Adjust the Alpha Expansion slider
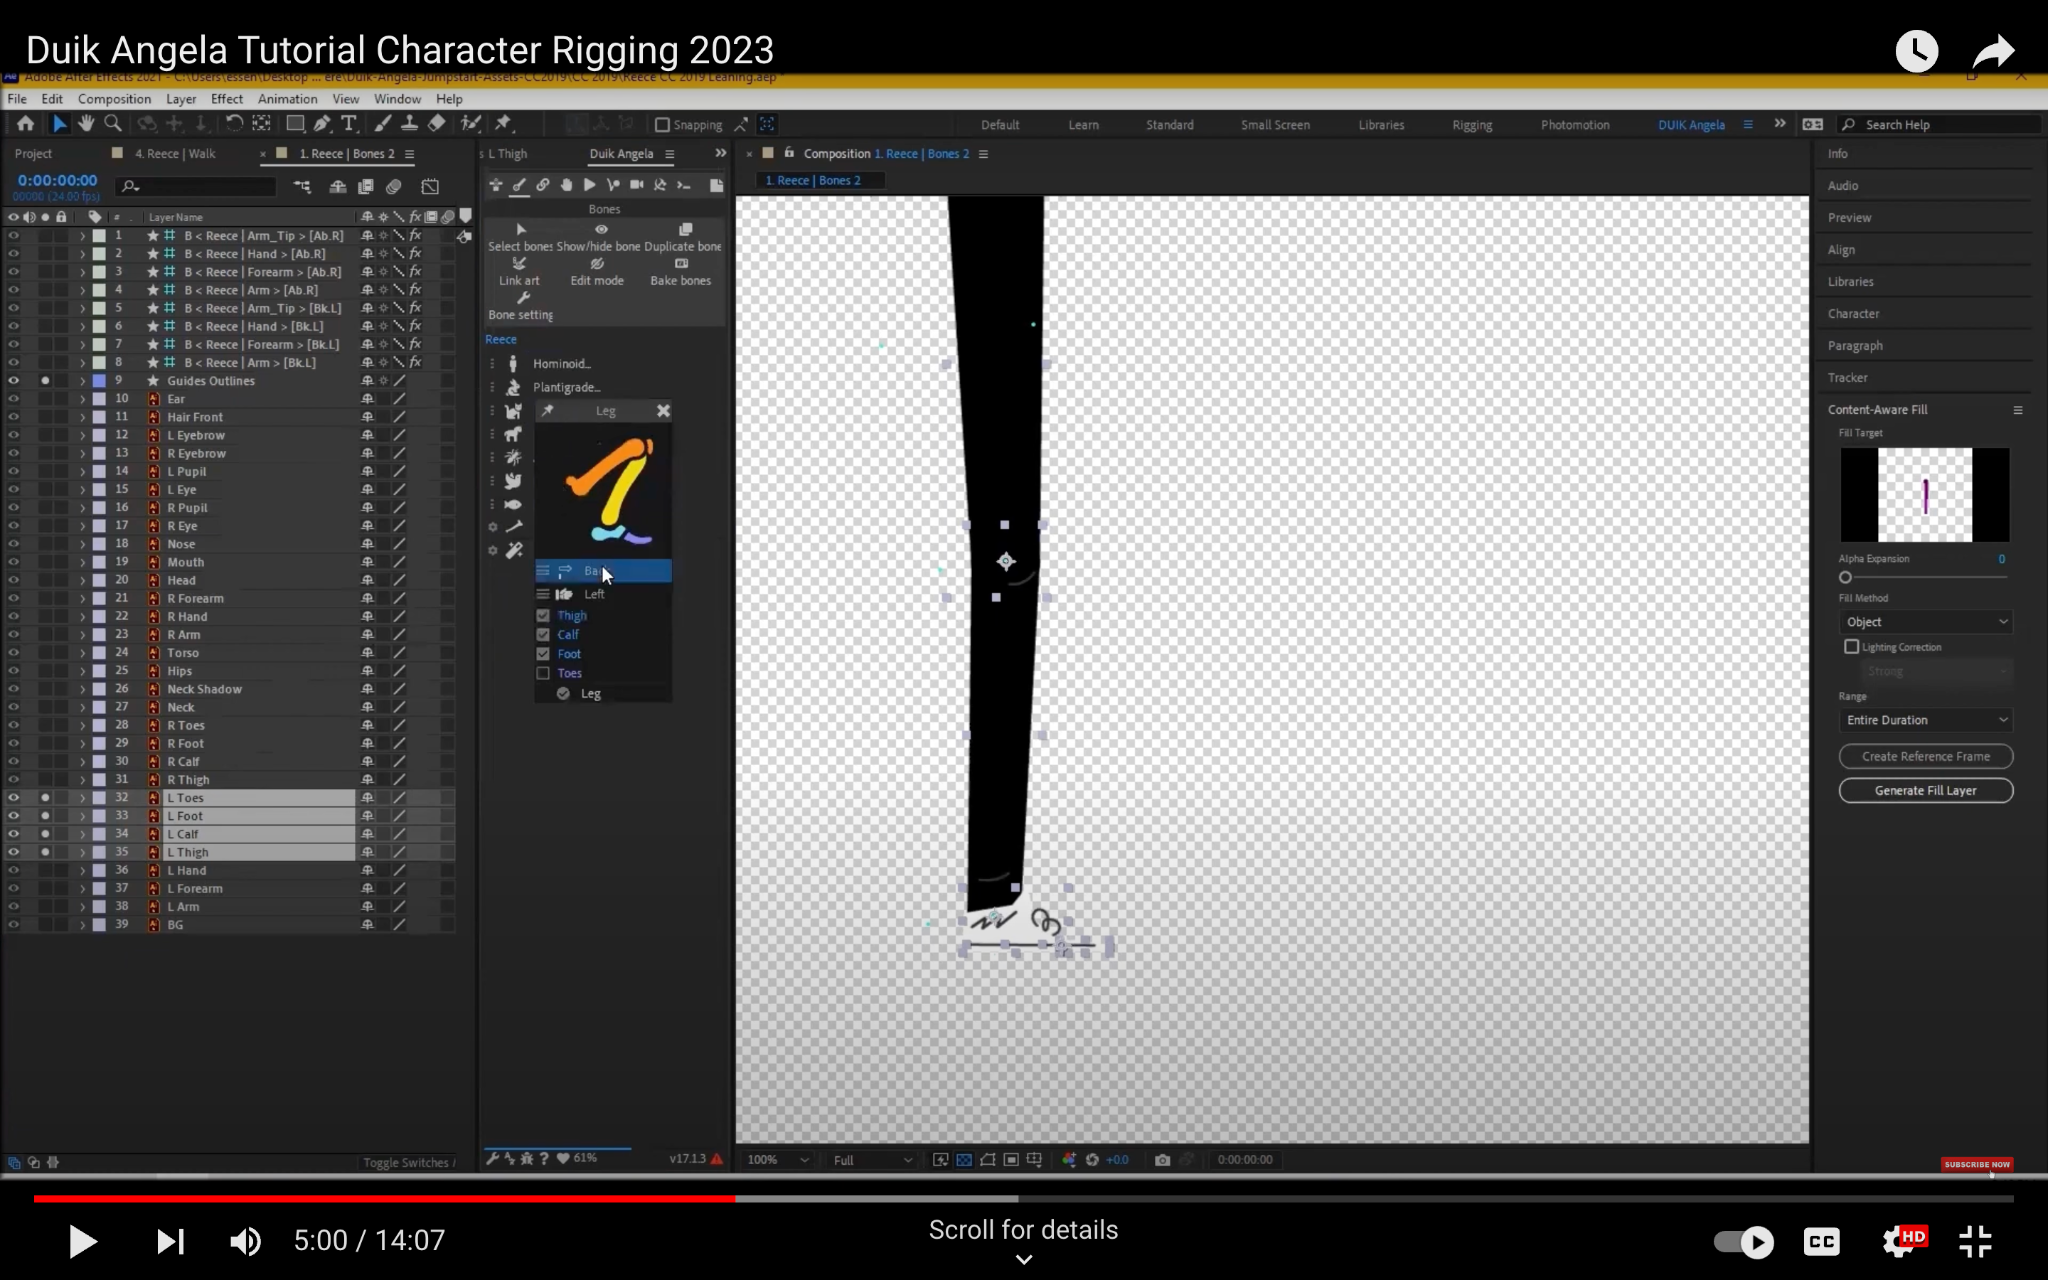The width and height of the screenshot is (2048, 1280). coord(1846,577)
